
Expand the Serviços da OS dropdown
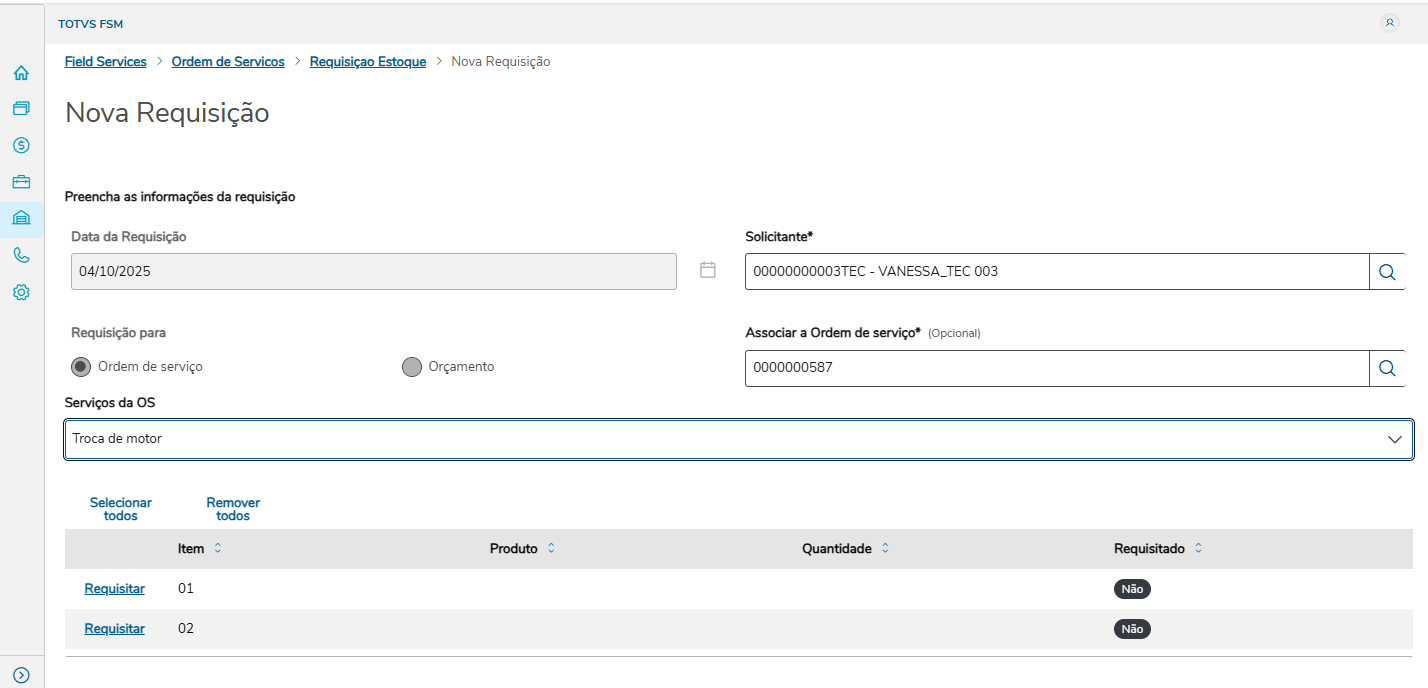pyautogui.click(x=1394, y=439)
